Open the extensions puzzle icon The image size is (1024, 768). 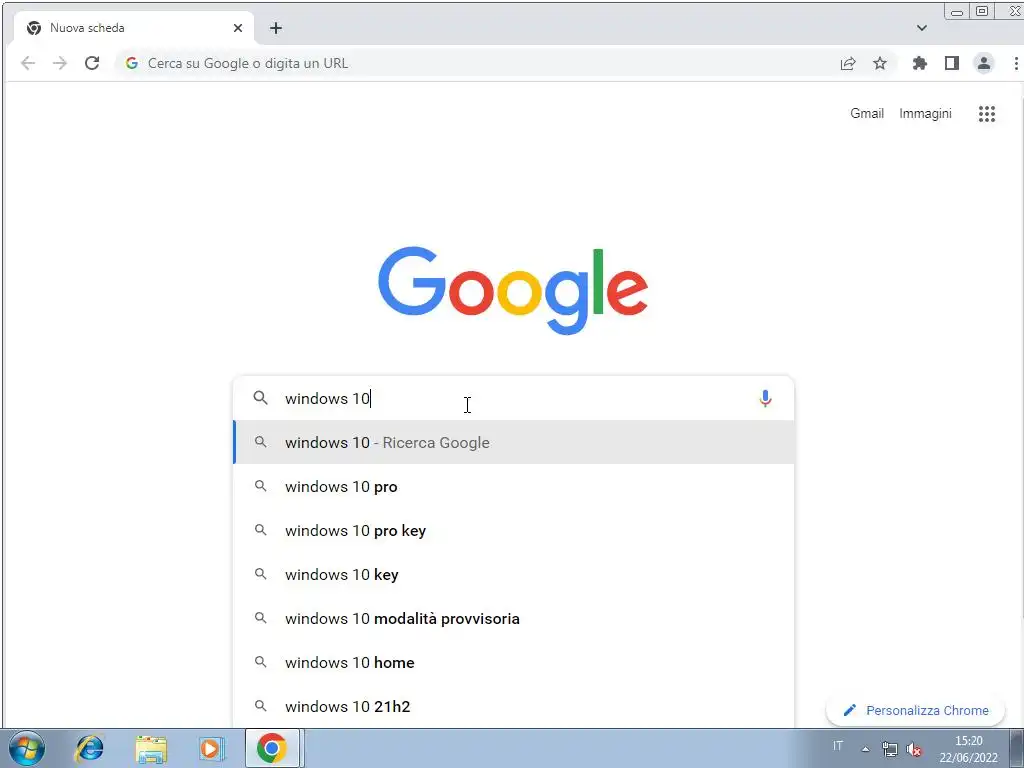pos(920,63)
